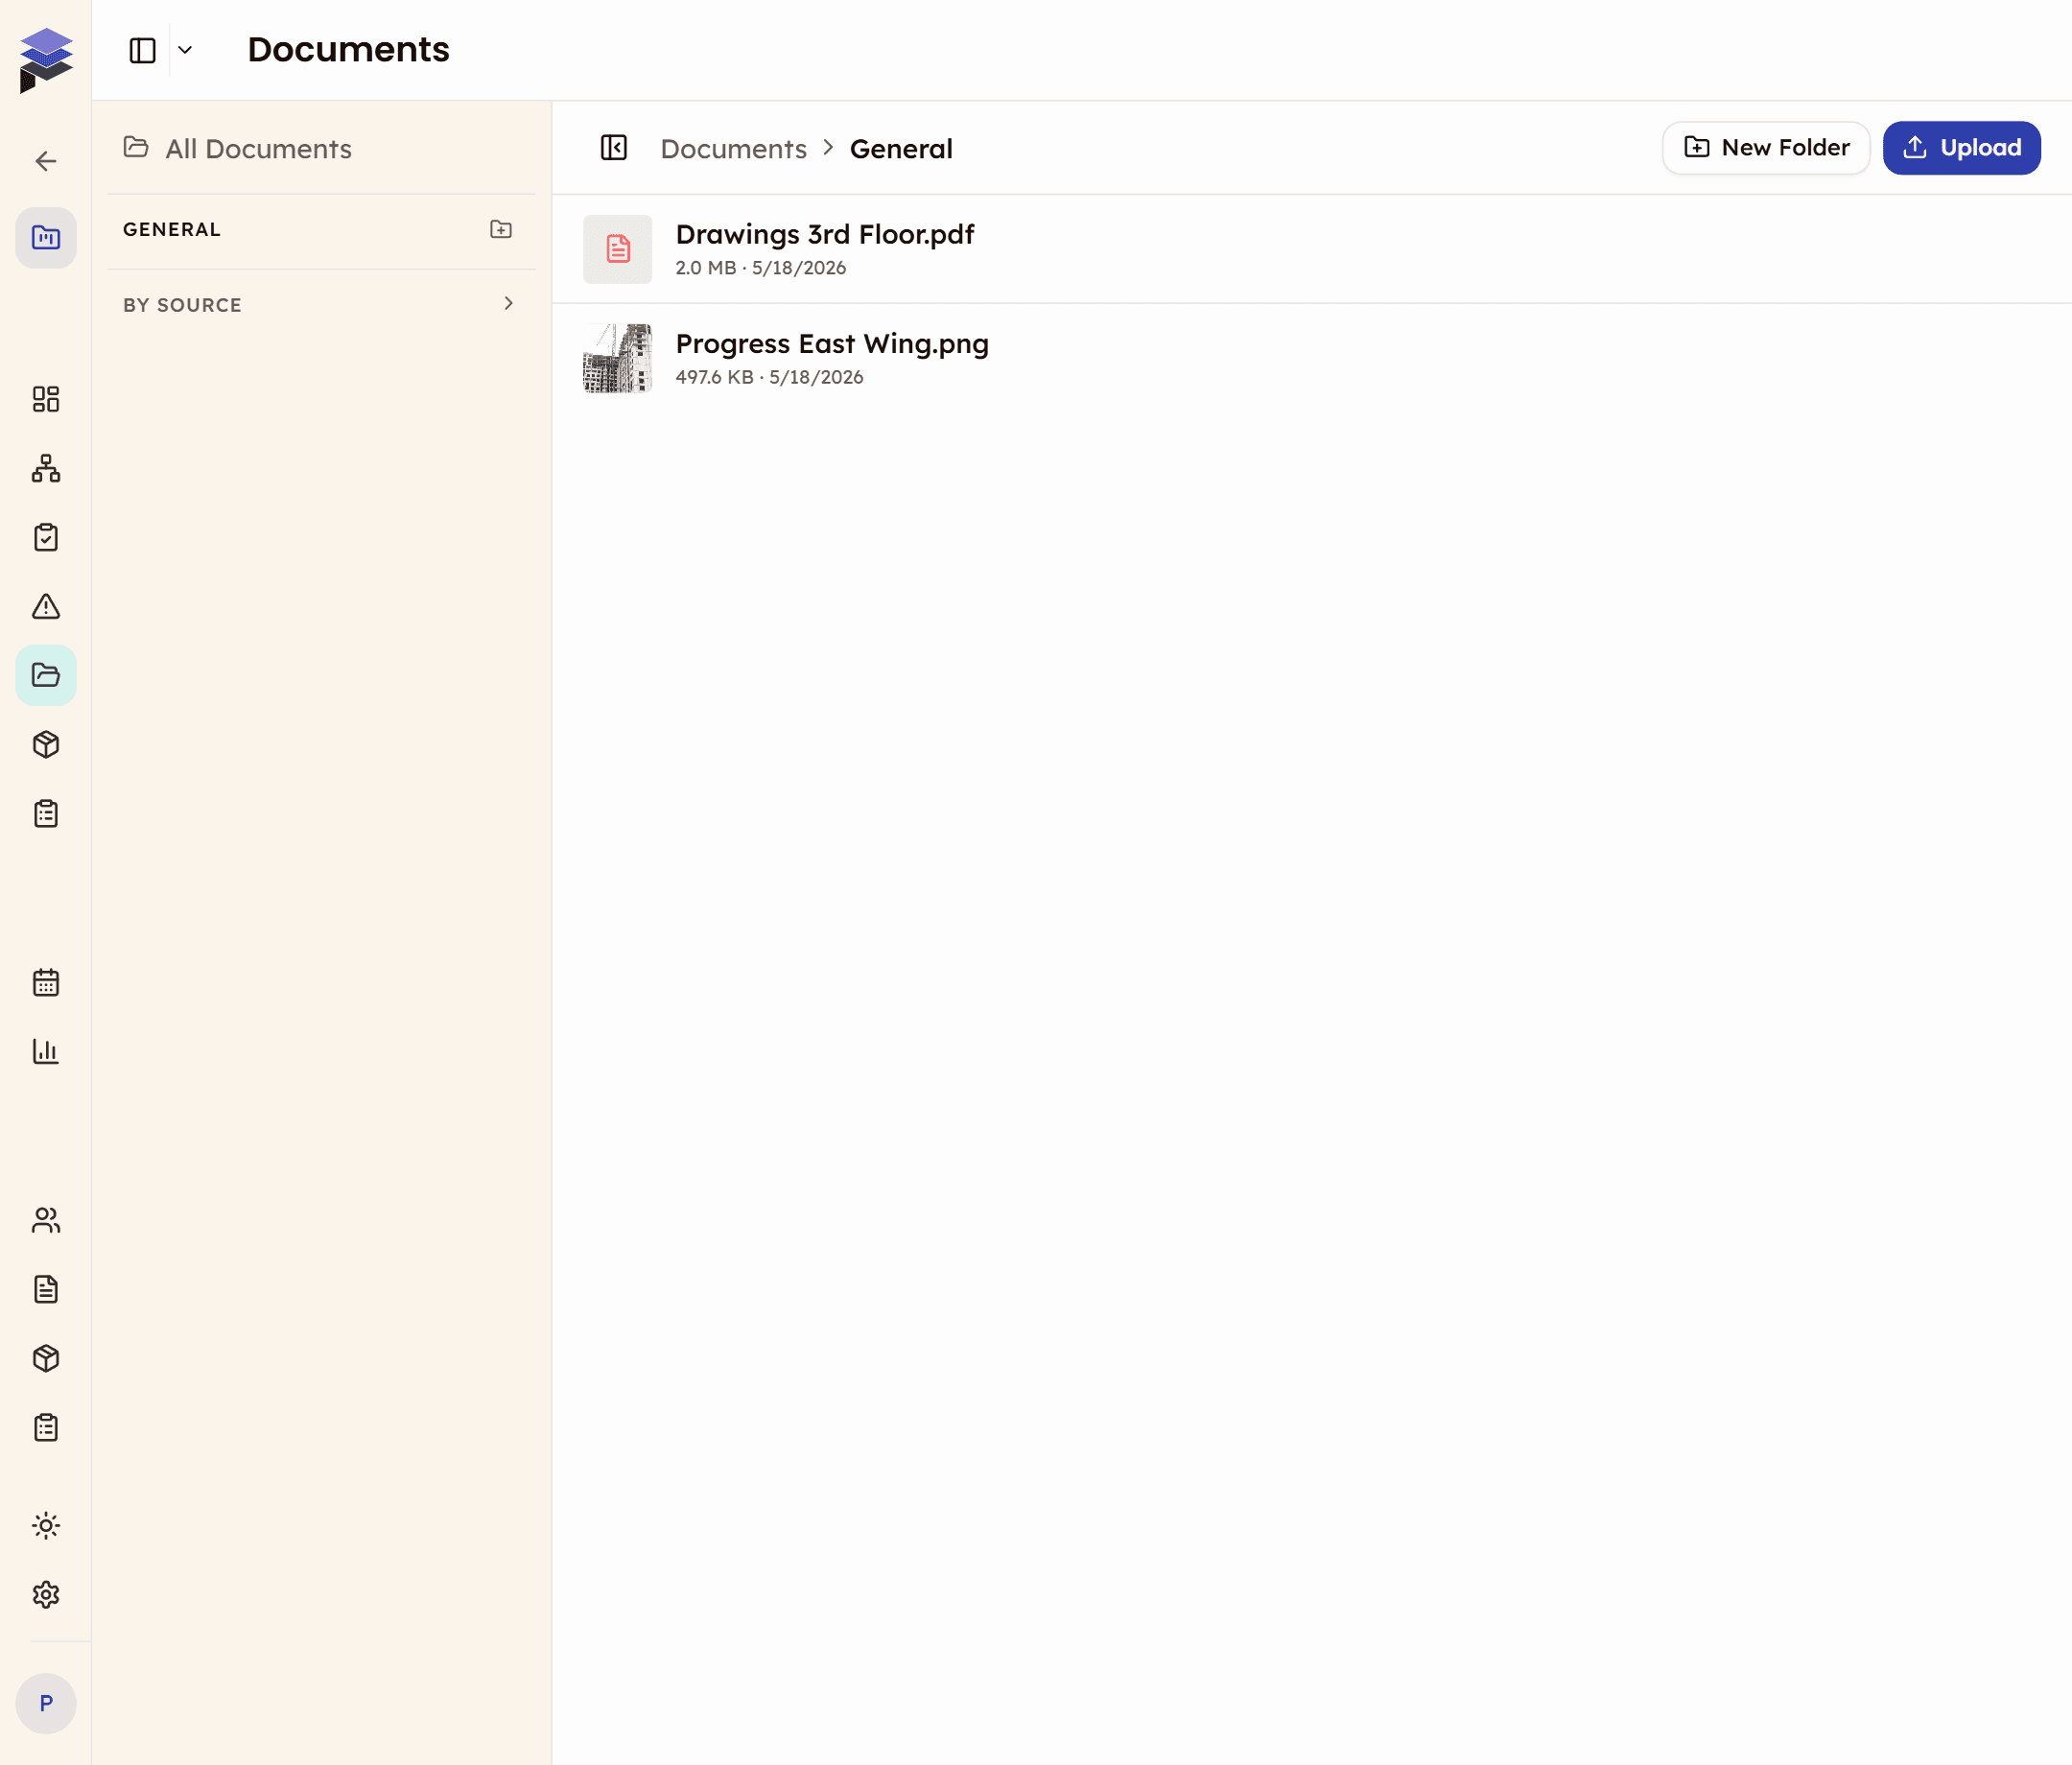2072x1765 pixels.
Task: Click the 2.0 MB · 5/18/2026 file details
Action: (761, 268)
